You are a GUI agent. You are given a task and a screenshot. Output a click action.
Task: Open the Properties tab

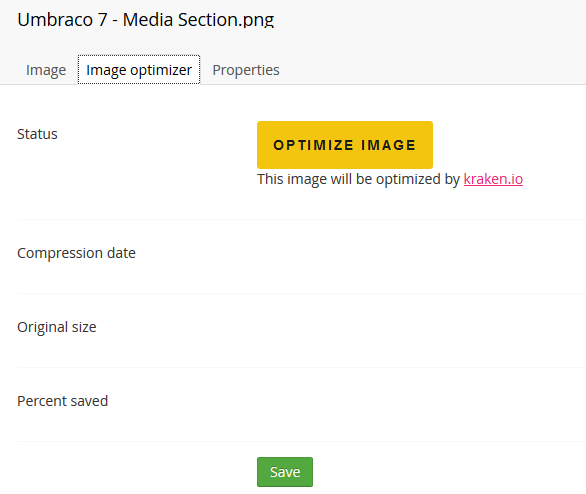tap(246, 70)
